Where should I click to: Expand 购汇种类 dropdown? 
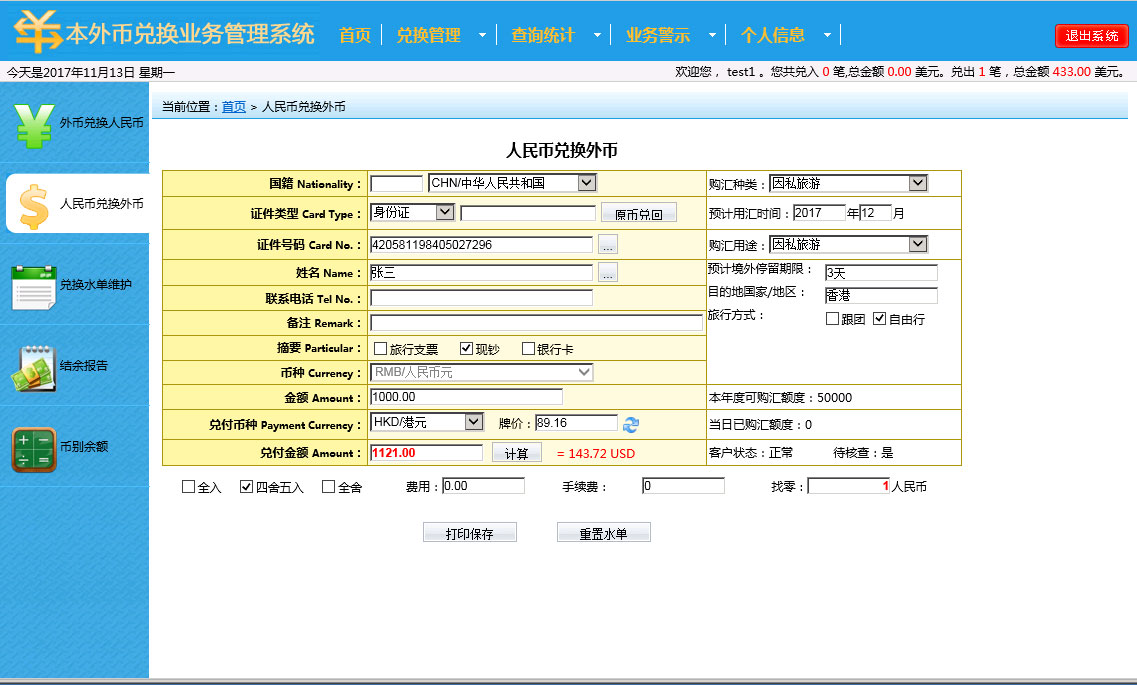[x=848, y=183]
